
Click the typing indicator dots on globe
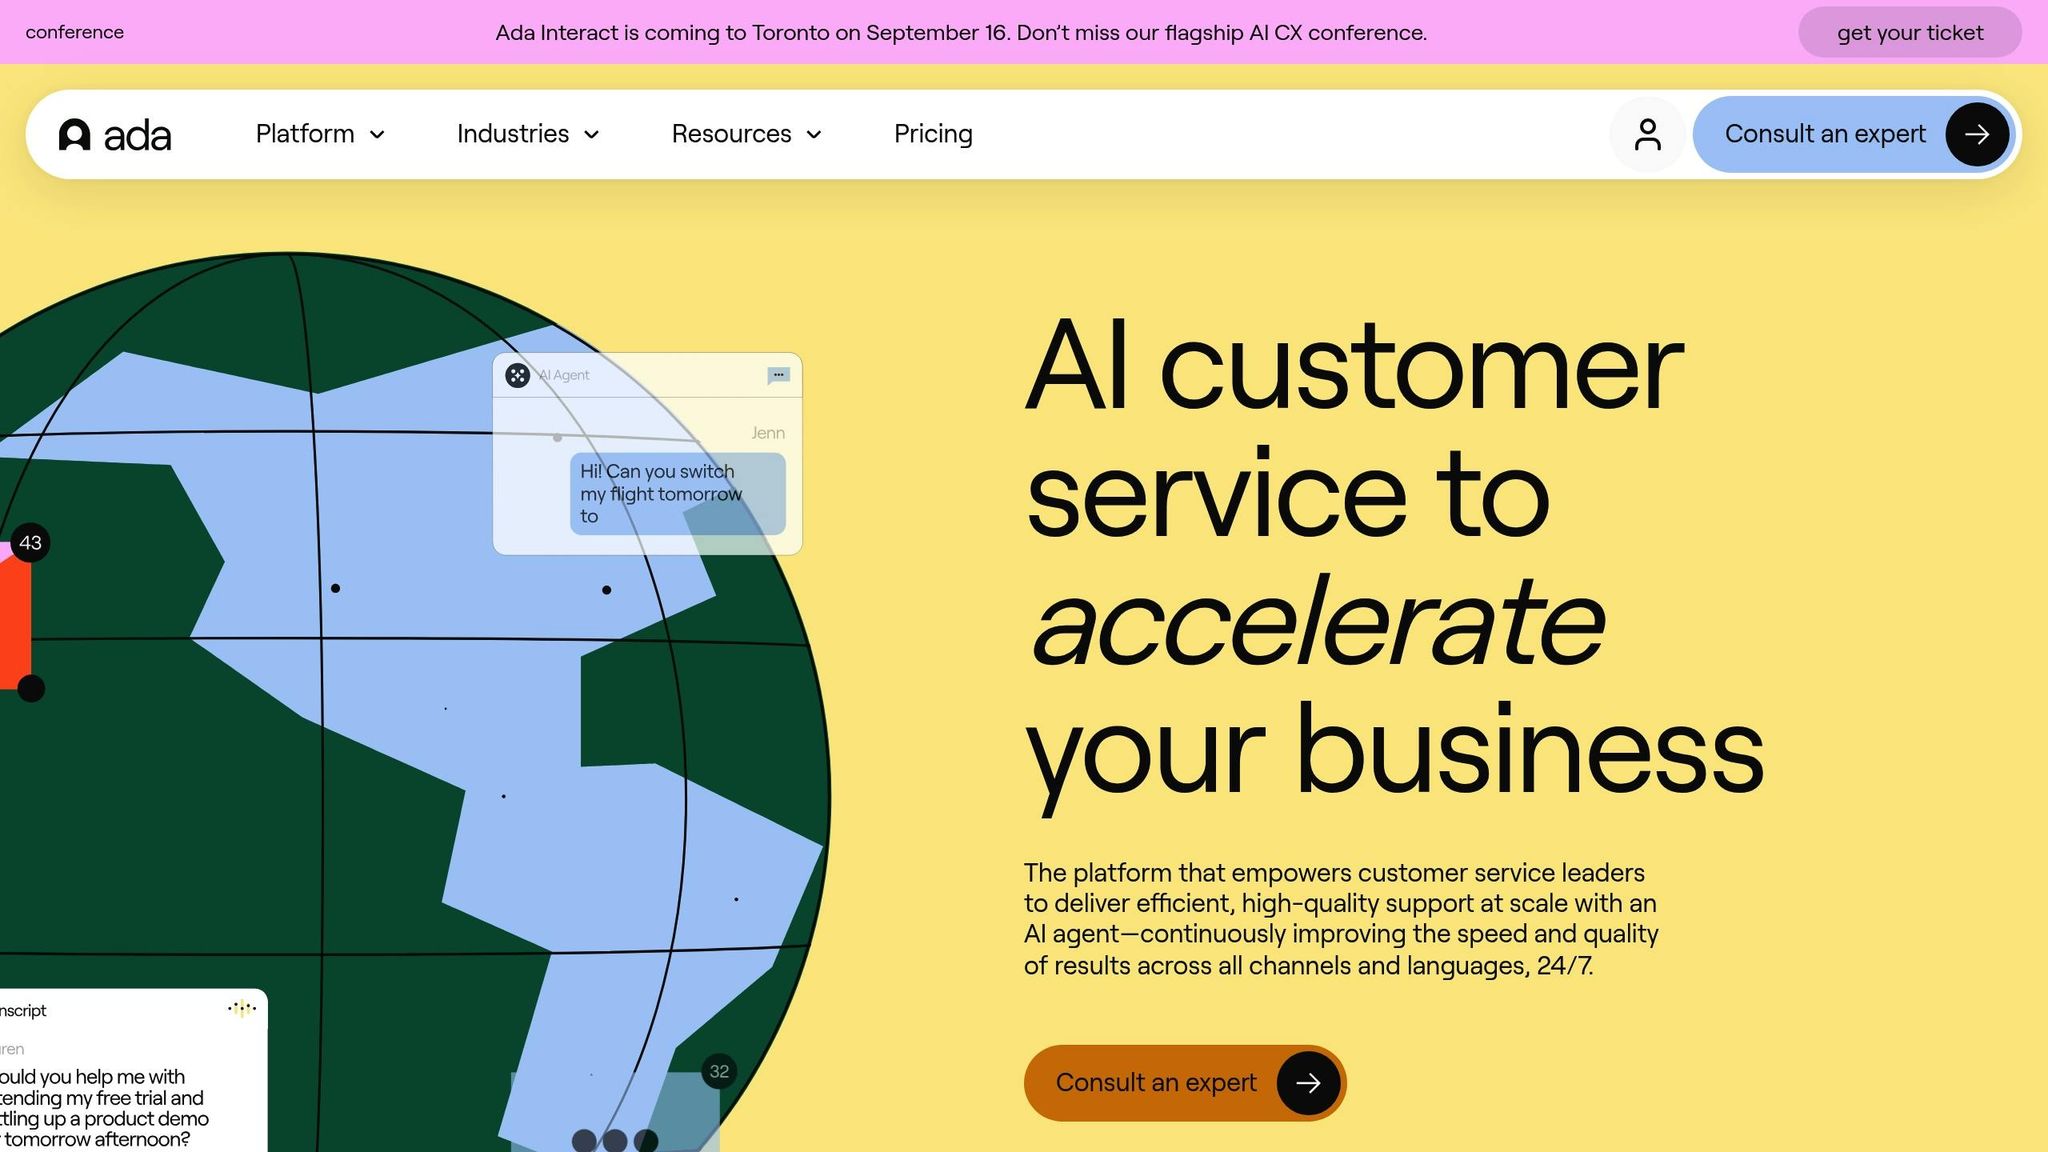click(615, 1140)
